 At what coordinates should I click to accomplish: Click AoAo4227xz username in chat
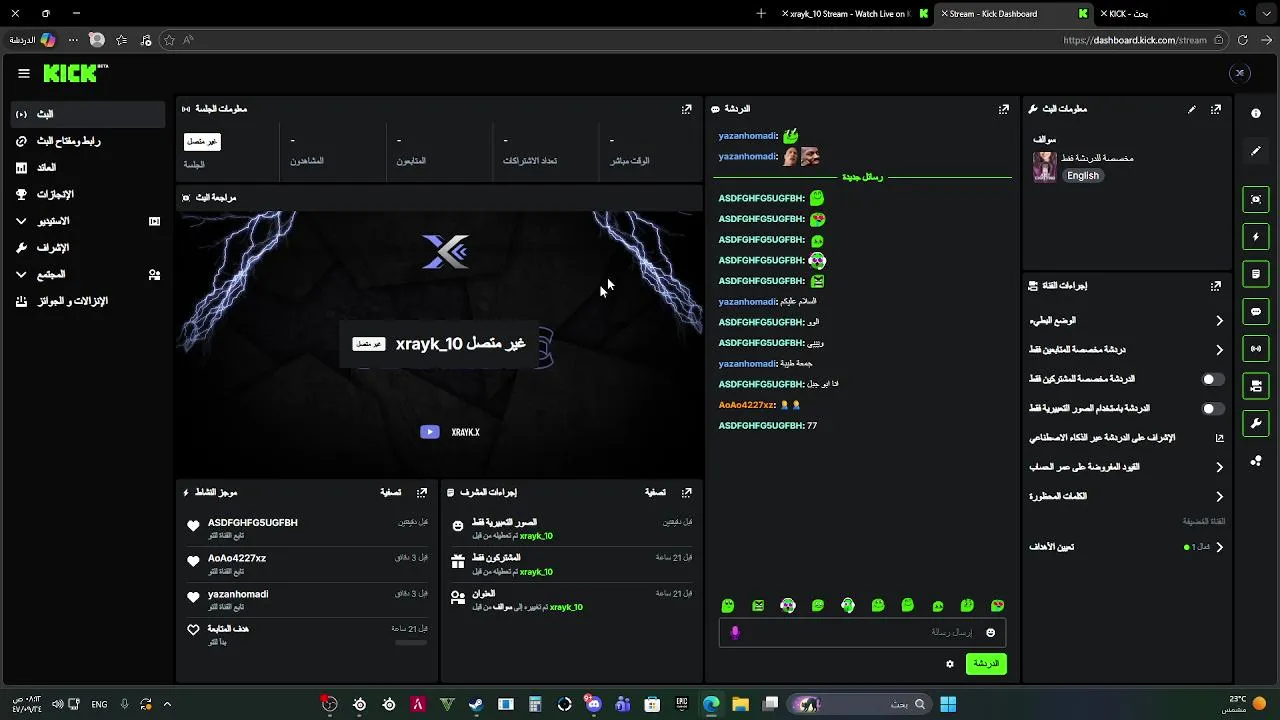747,405
